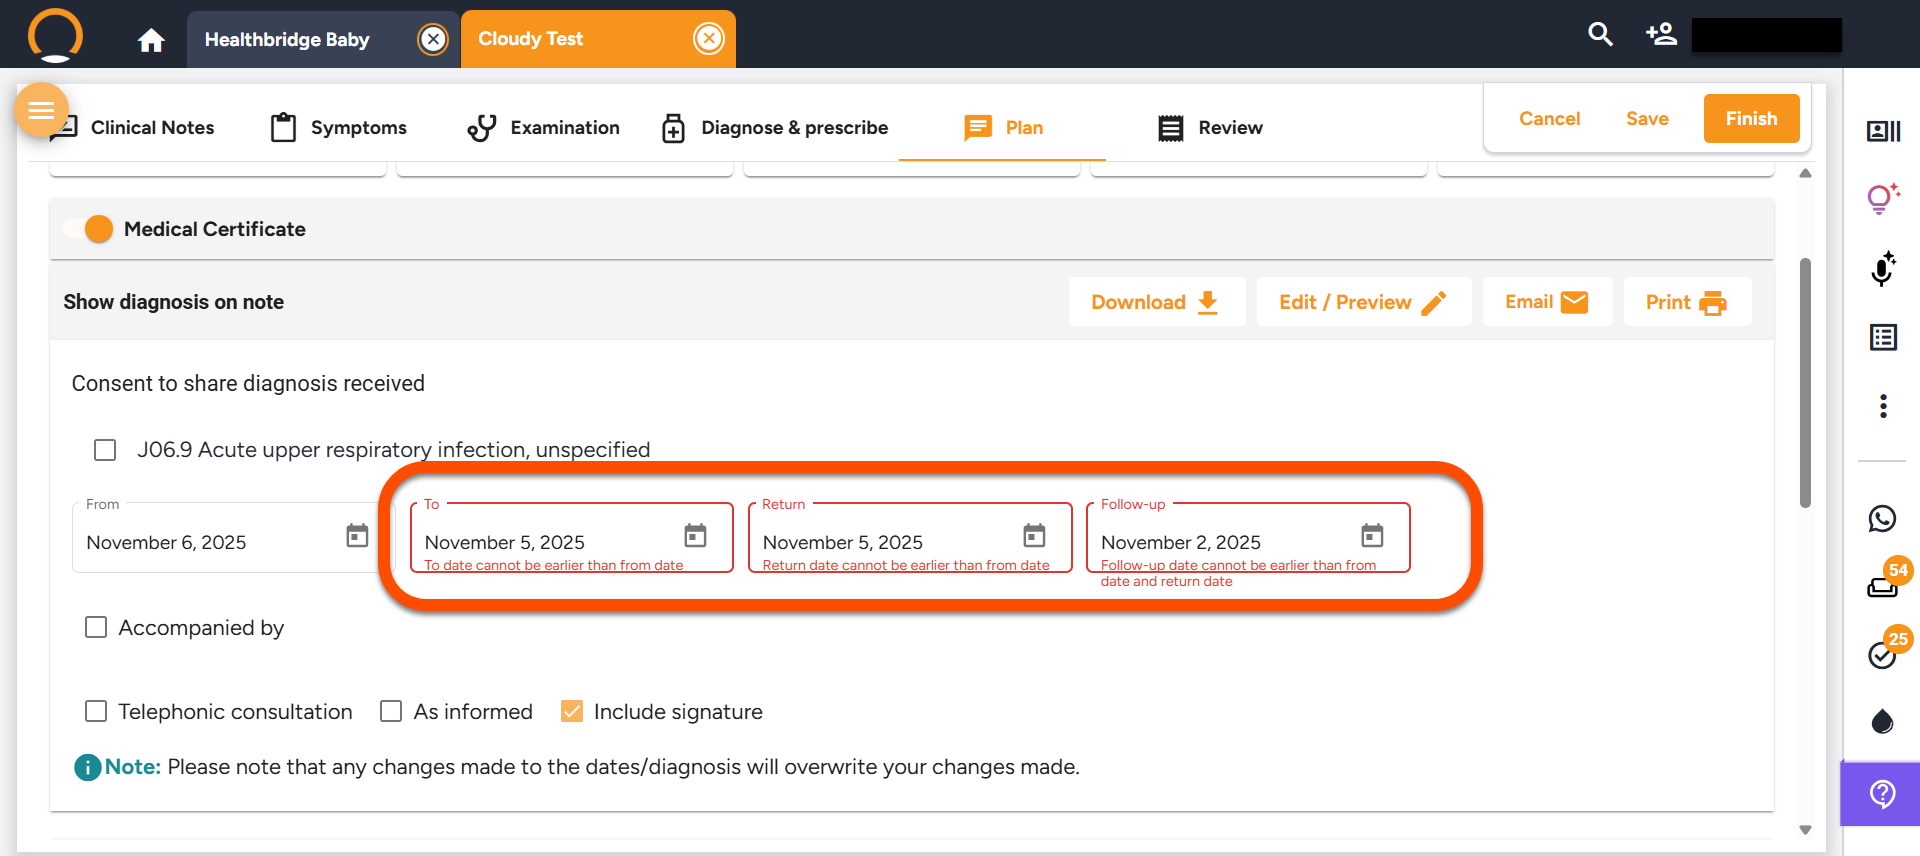Open the From date calendar picker
1920x856 pixels.
click(x=357, y=536)
